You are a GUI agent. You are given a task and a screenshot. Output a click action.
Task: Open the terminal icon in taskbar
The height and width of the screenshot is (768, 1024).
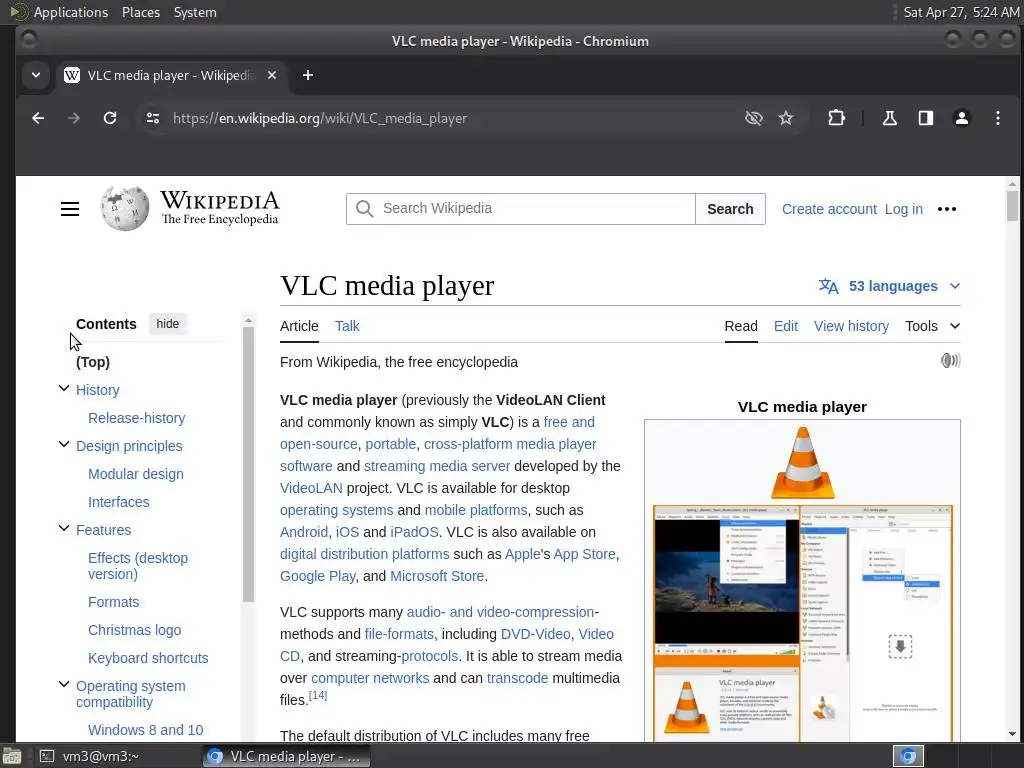click(46, 756)
